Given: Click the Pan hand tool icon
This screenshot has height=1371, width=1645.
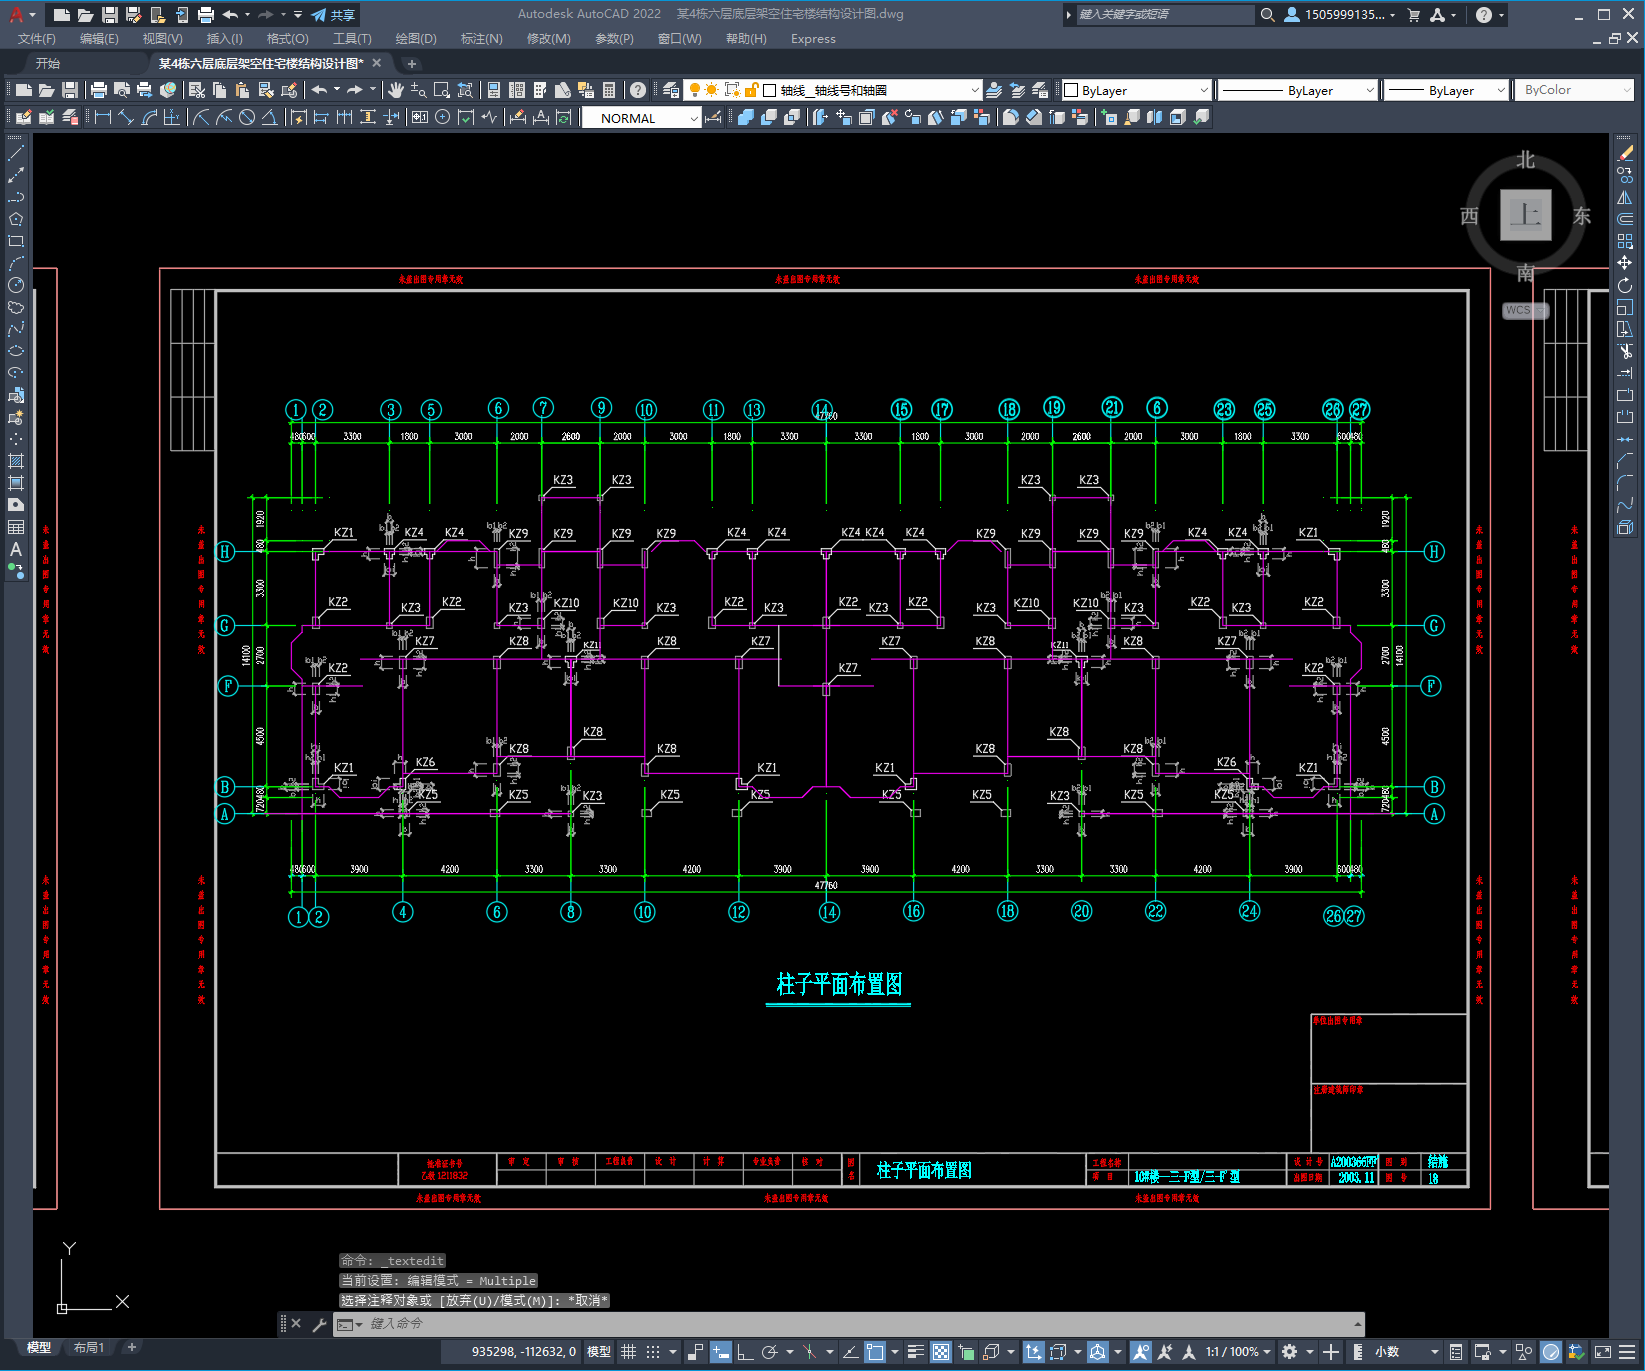Looking at the screenshot, I should pos(396,90).
